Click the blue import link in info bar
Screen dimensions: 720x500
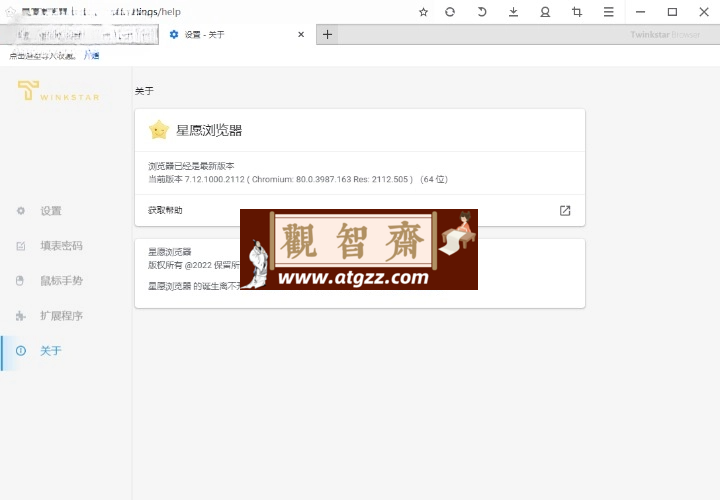coord(92,56)
